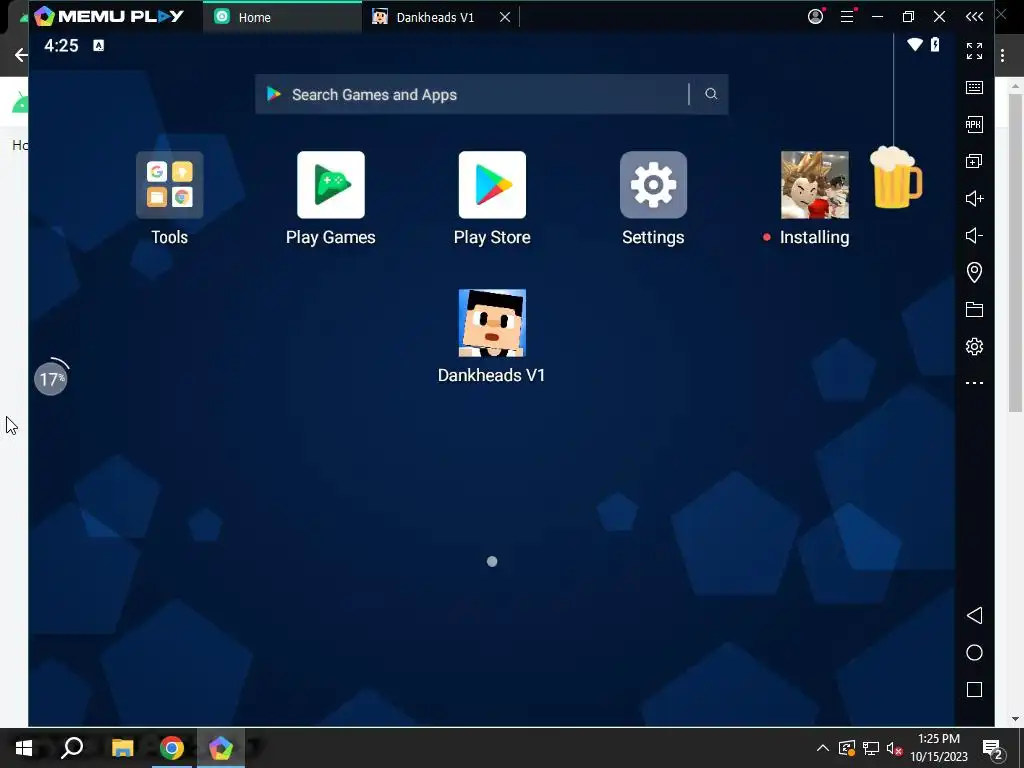The image size is (1024, 768).
Task: Show hidden system tray icons
Action: tap(823, 748)
